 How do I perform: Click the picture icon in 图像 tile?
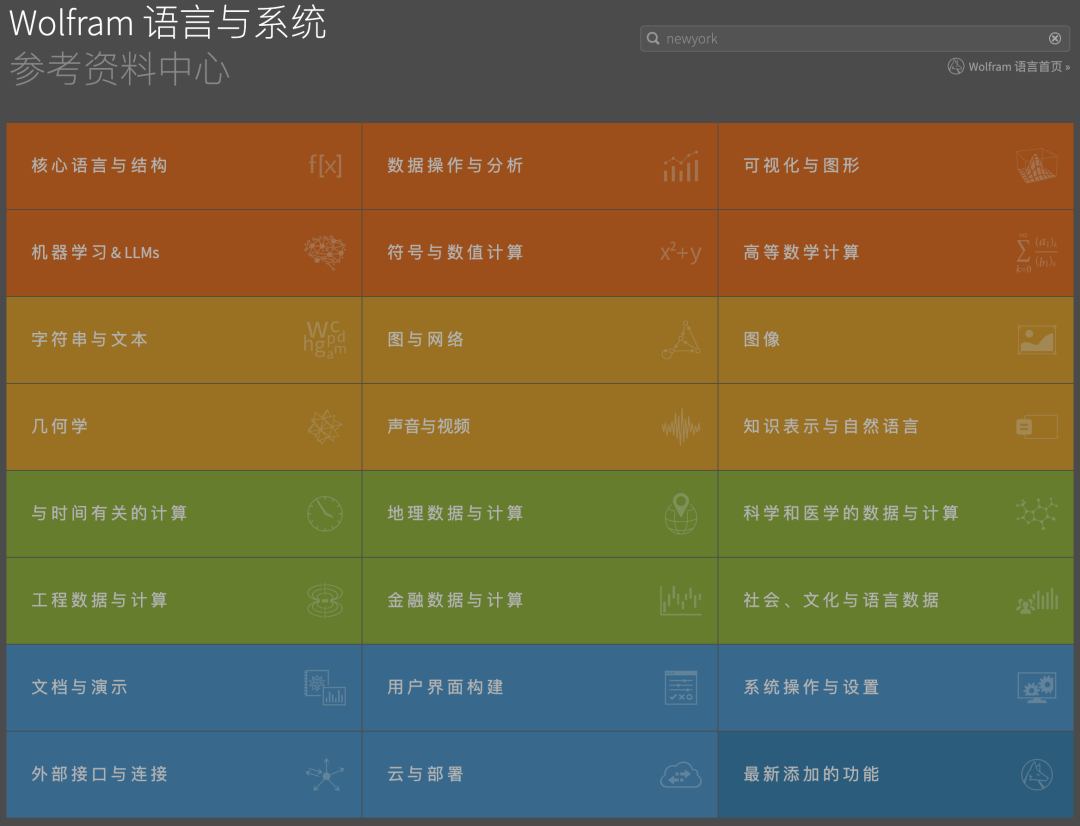tap(1037, 340)
